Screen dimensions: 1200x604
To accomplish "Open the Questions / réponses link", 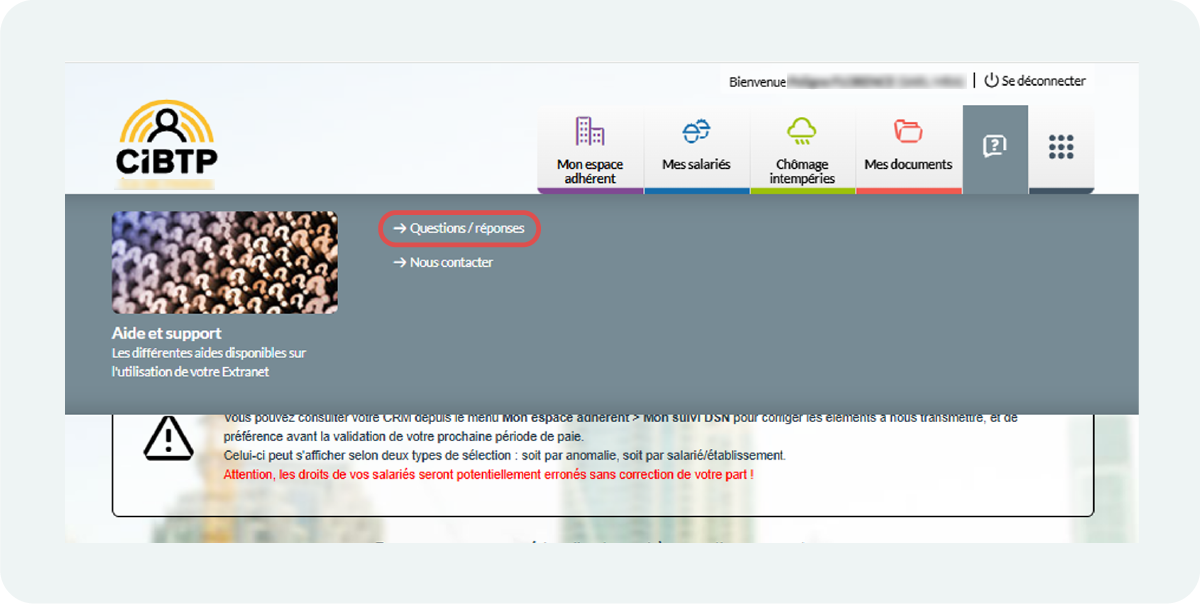I will (x=466, y=229).
